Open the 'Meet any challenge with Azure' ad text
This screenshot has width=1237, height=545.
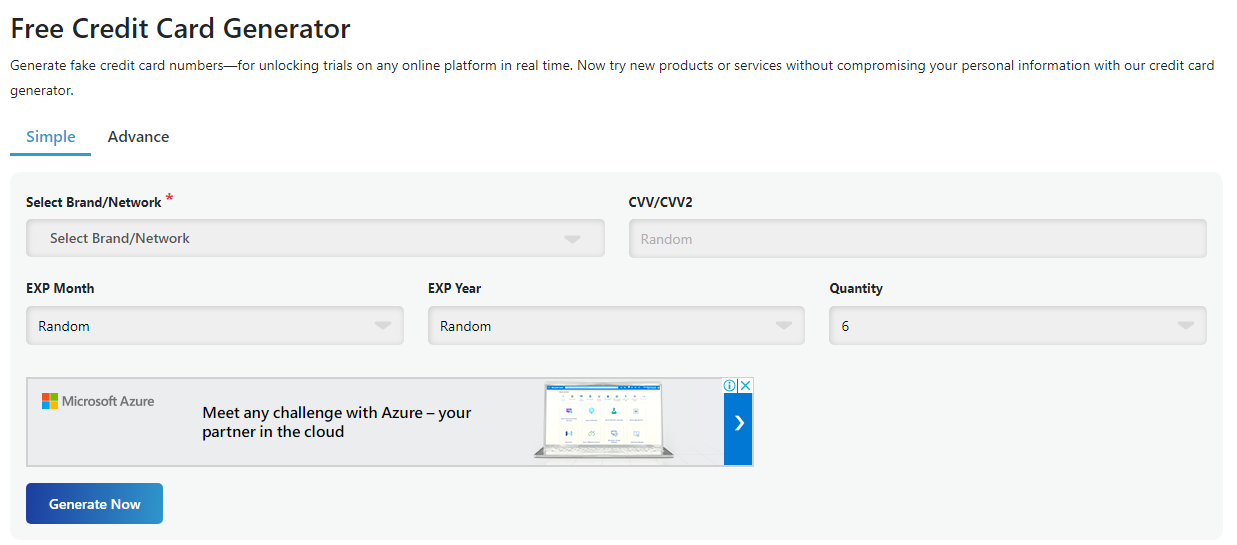(x=336, y=422)
